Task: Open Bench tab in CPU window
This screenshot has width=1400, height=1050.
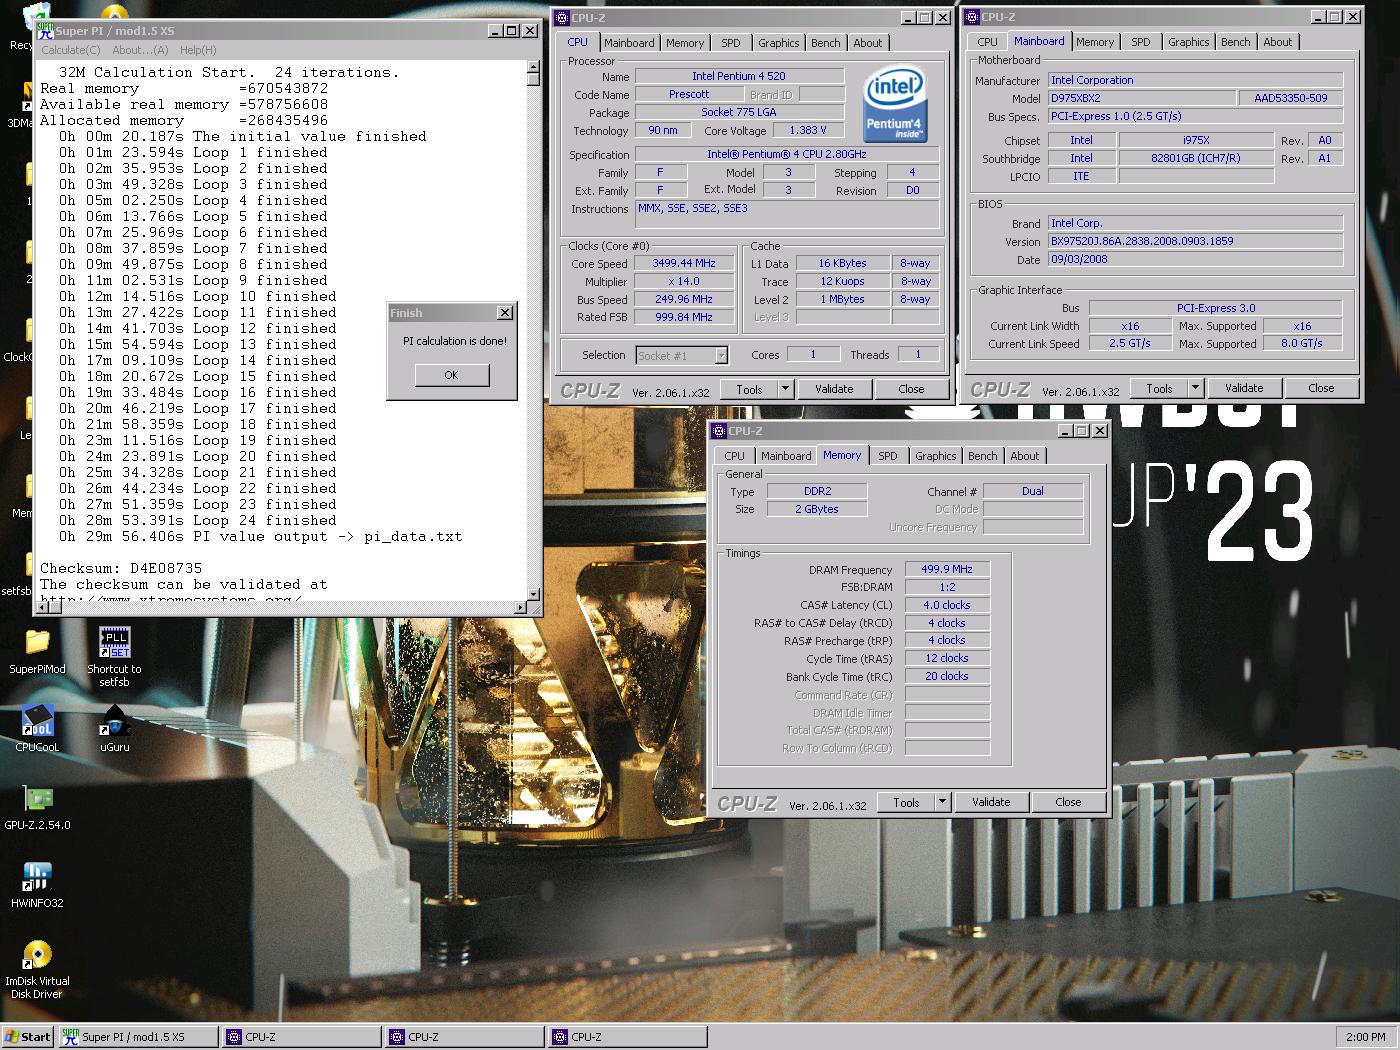Action: pos(825,43)
